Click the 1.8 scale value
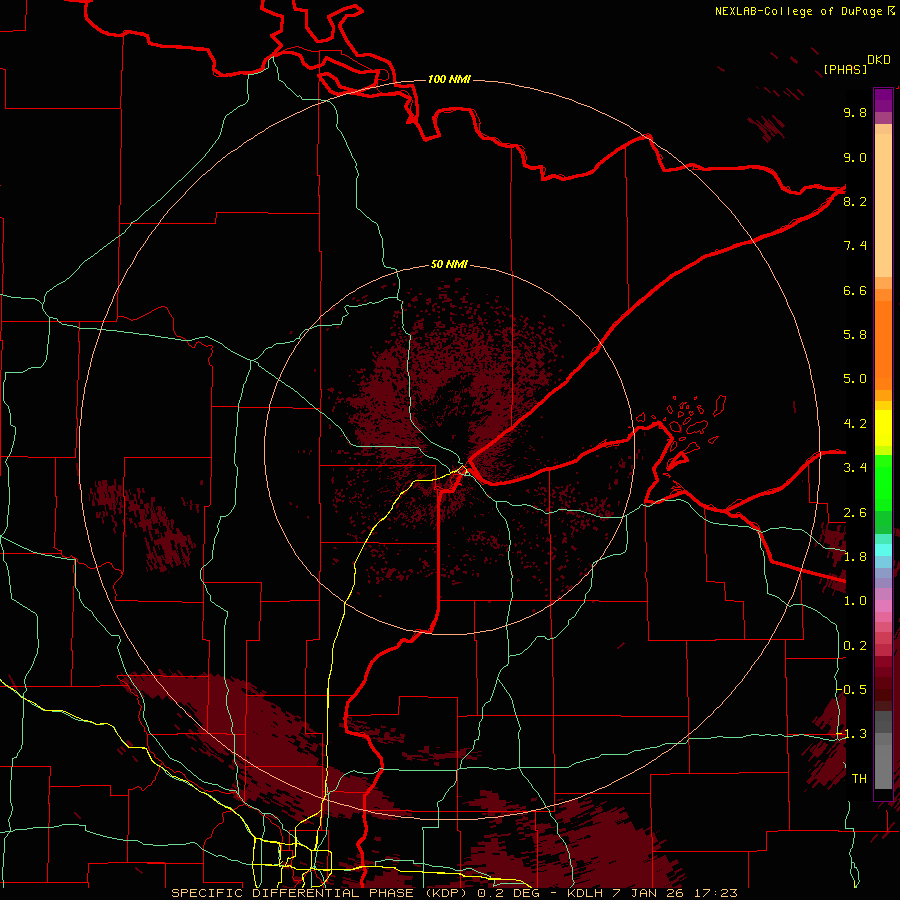 (x=855, y=557)
